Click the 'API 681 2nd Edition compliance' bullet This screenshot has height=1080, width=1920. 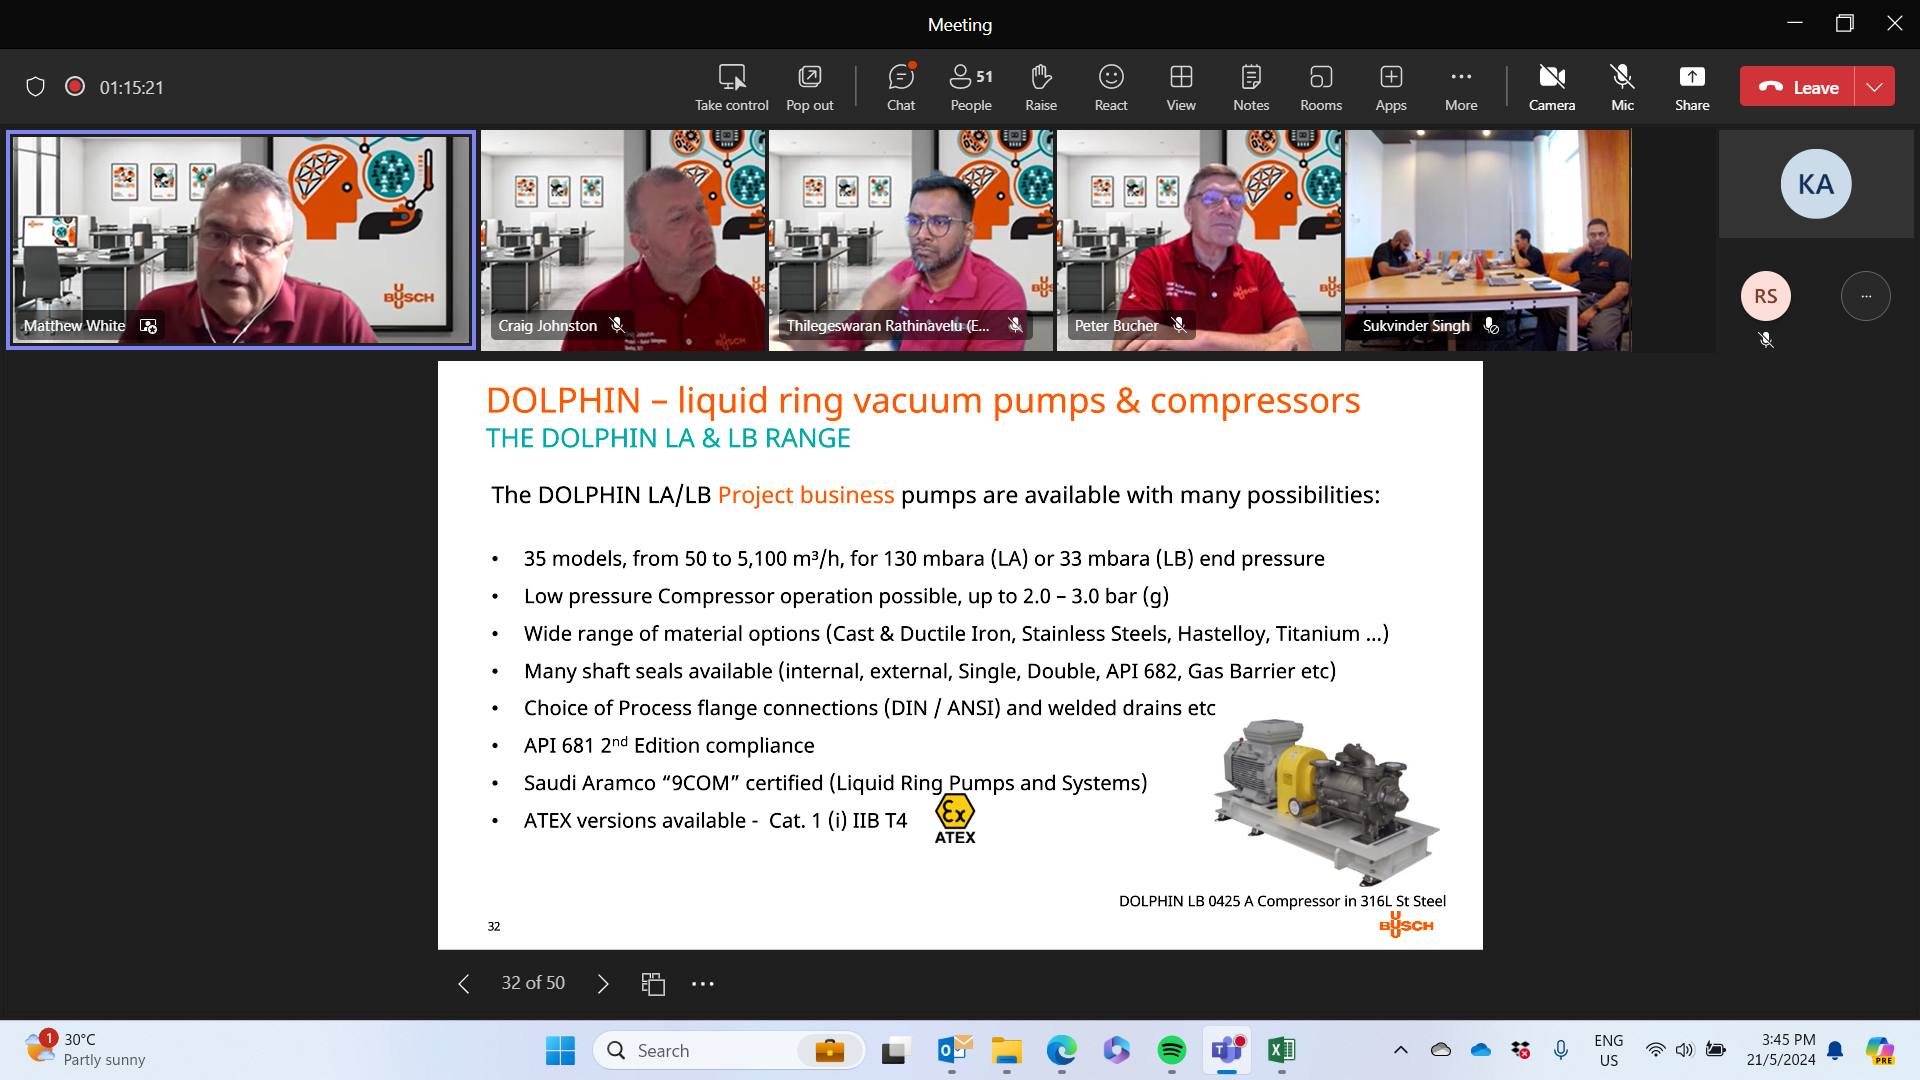[669, 745]
